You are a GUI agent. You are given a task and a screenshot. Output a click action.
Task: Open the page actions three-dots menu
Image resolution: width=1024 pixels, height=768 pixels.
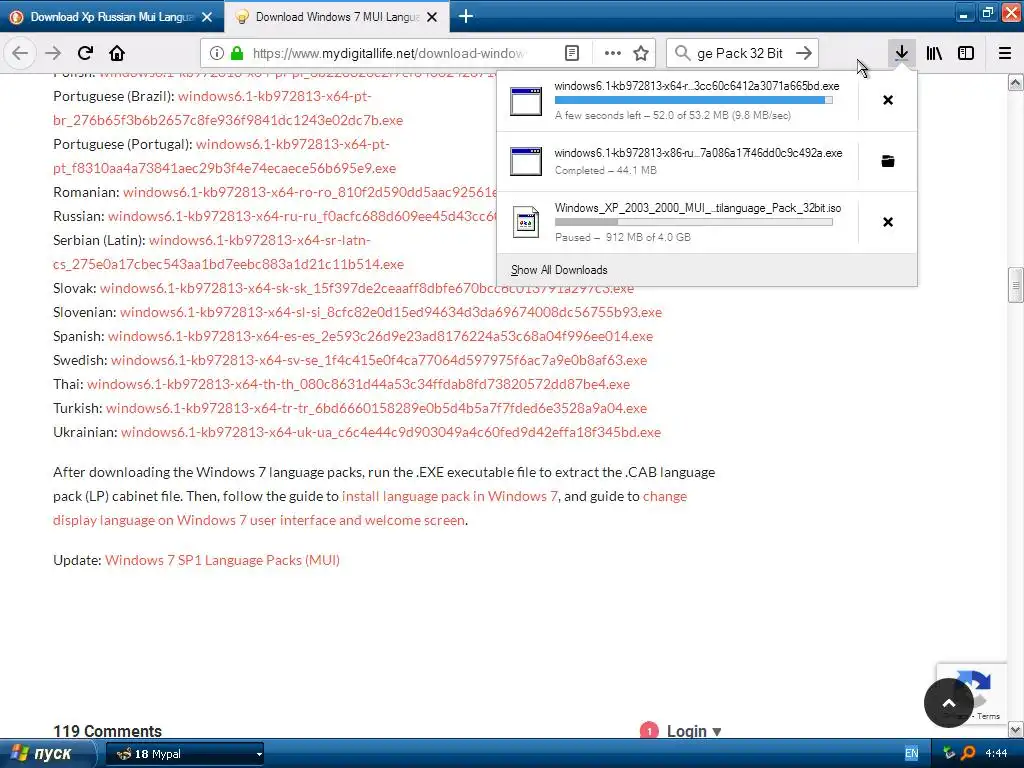tap(613, 53)
